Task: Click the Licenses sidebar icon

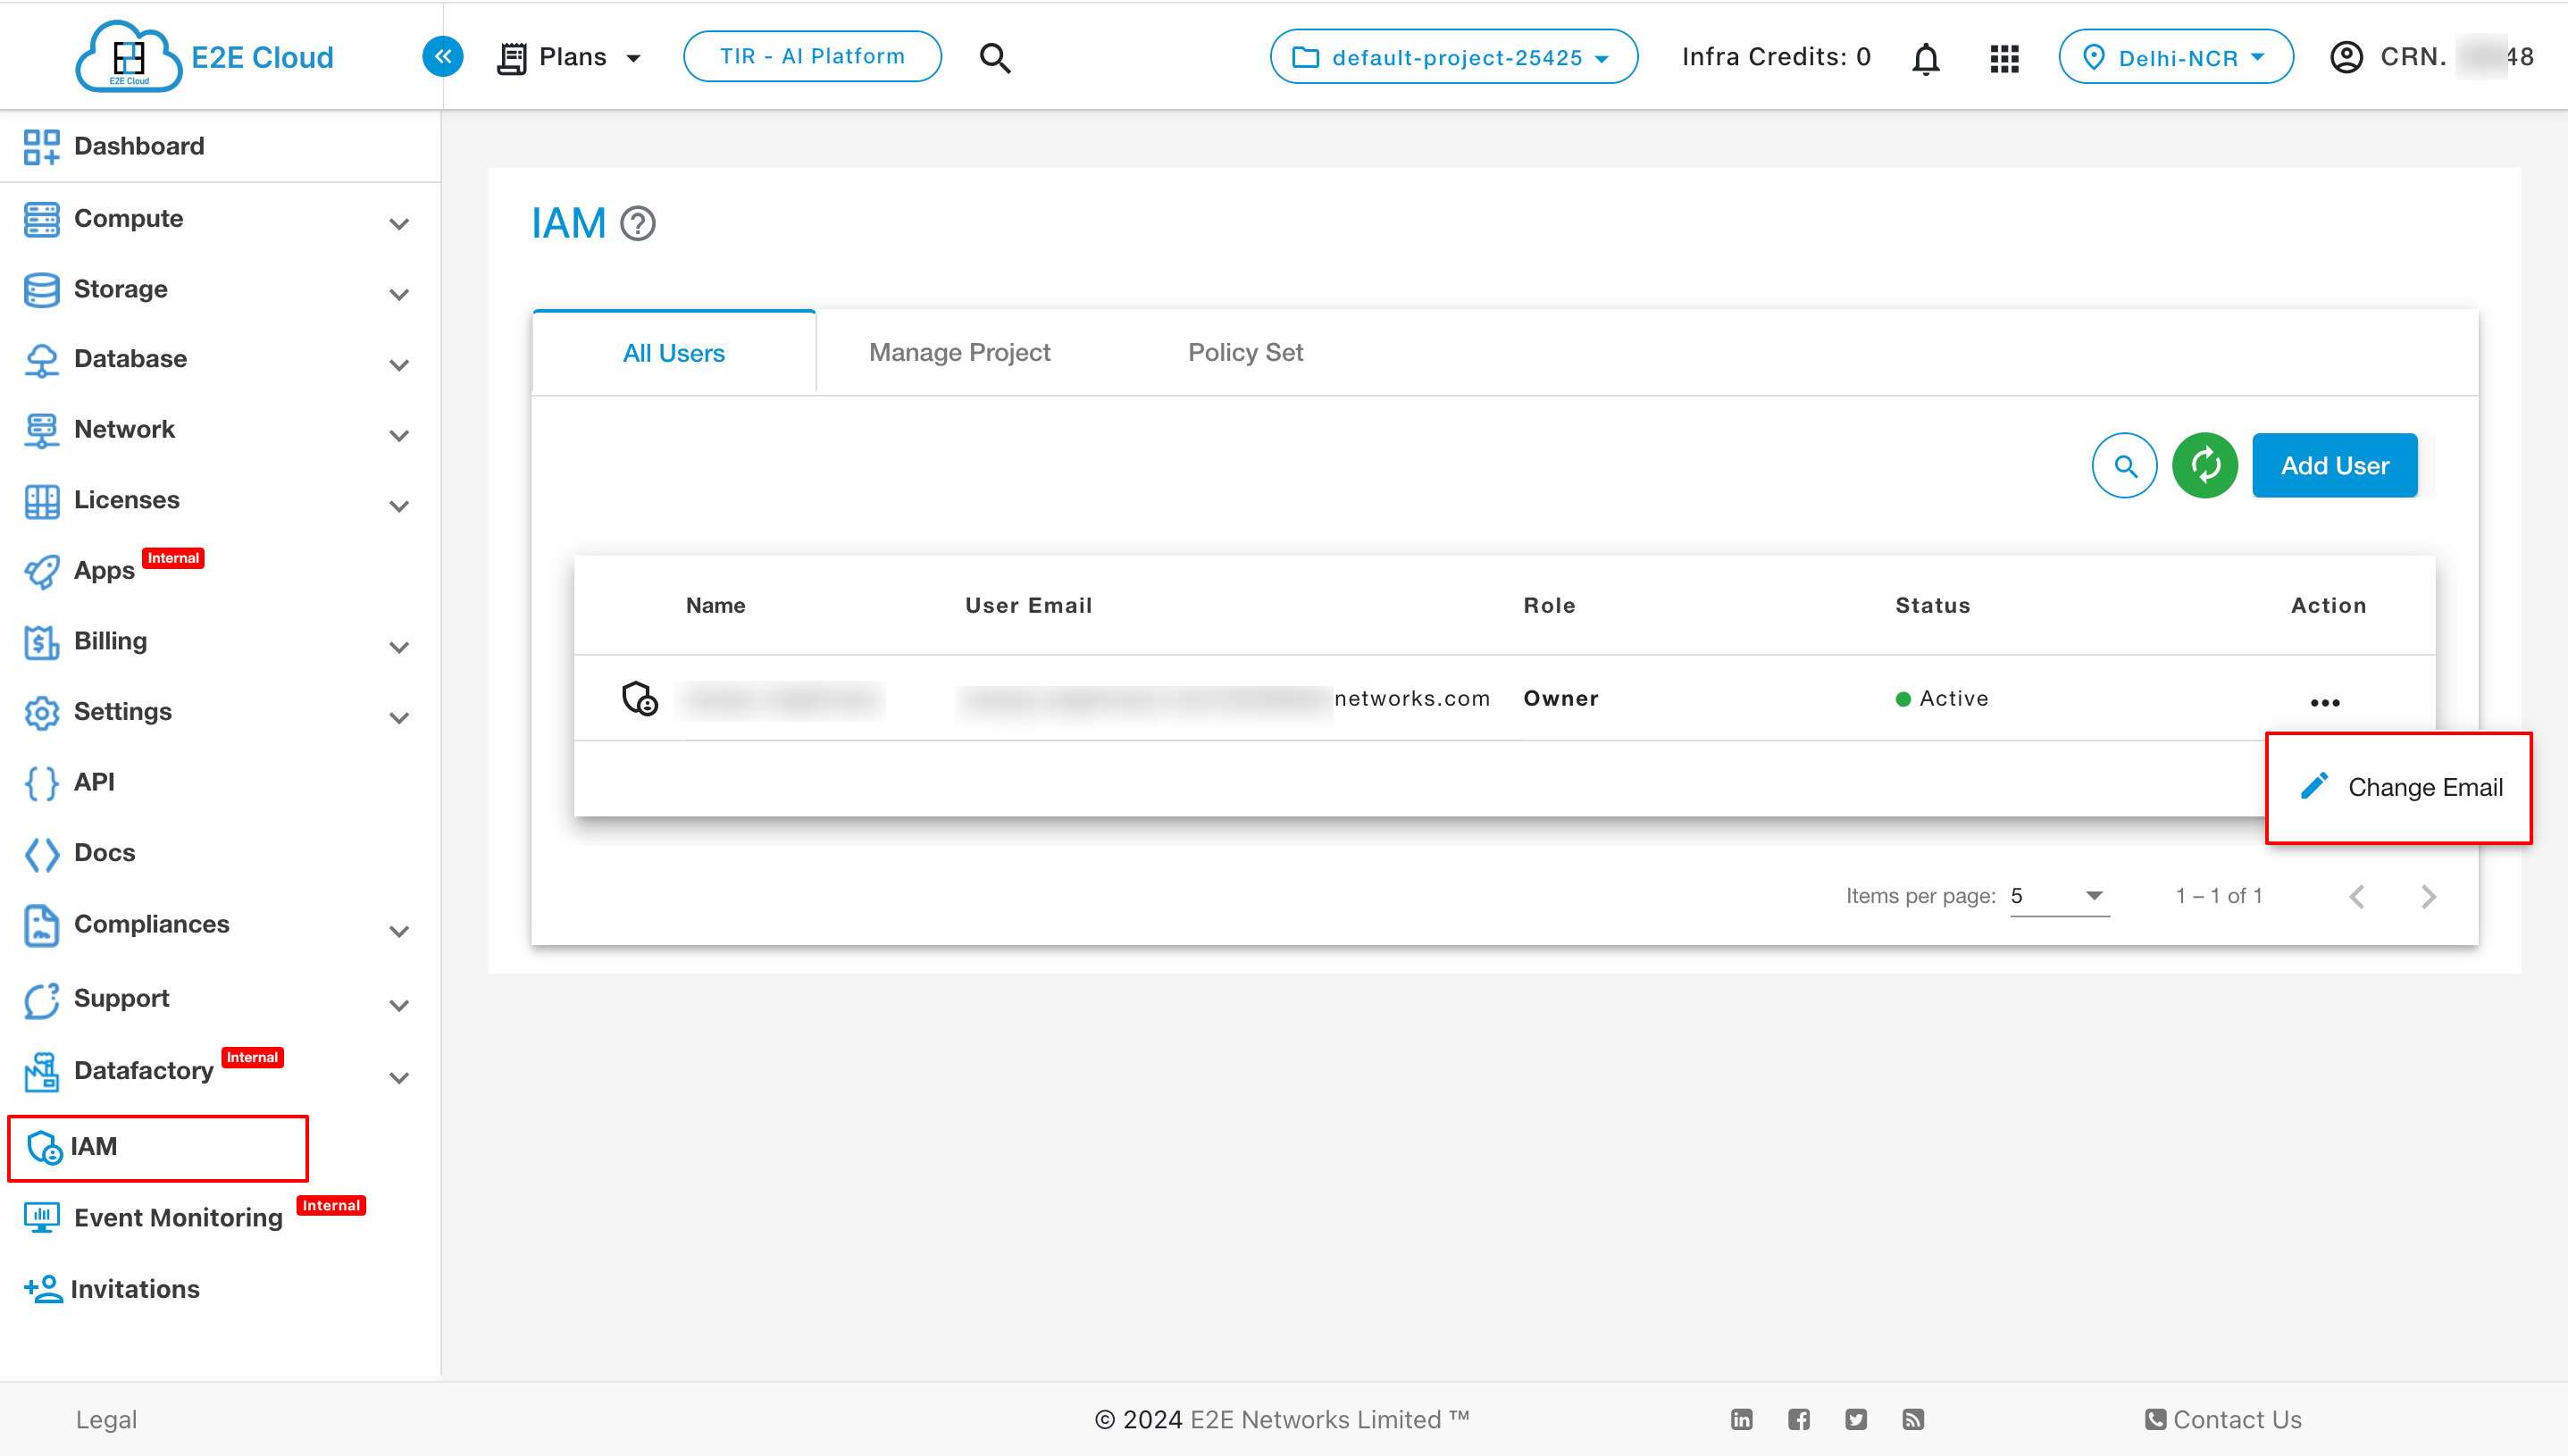Action: pyautogui.click(x=42, y=501)
